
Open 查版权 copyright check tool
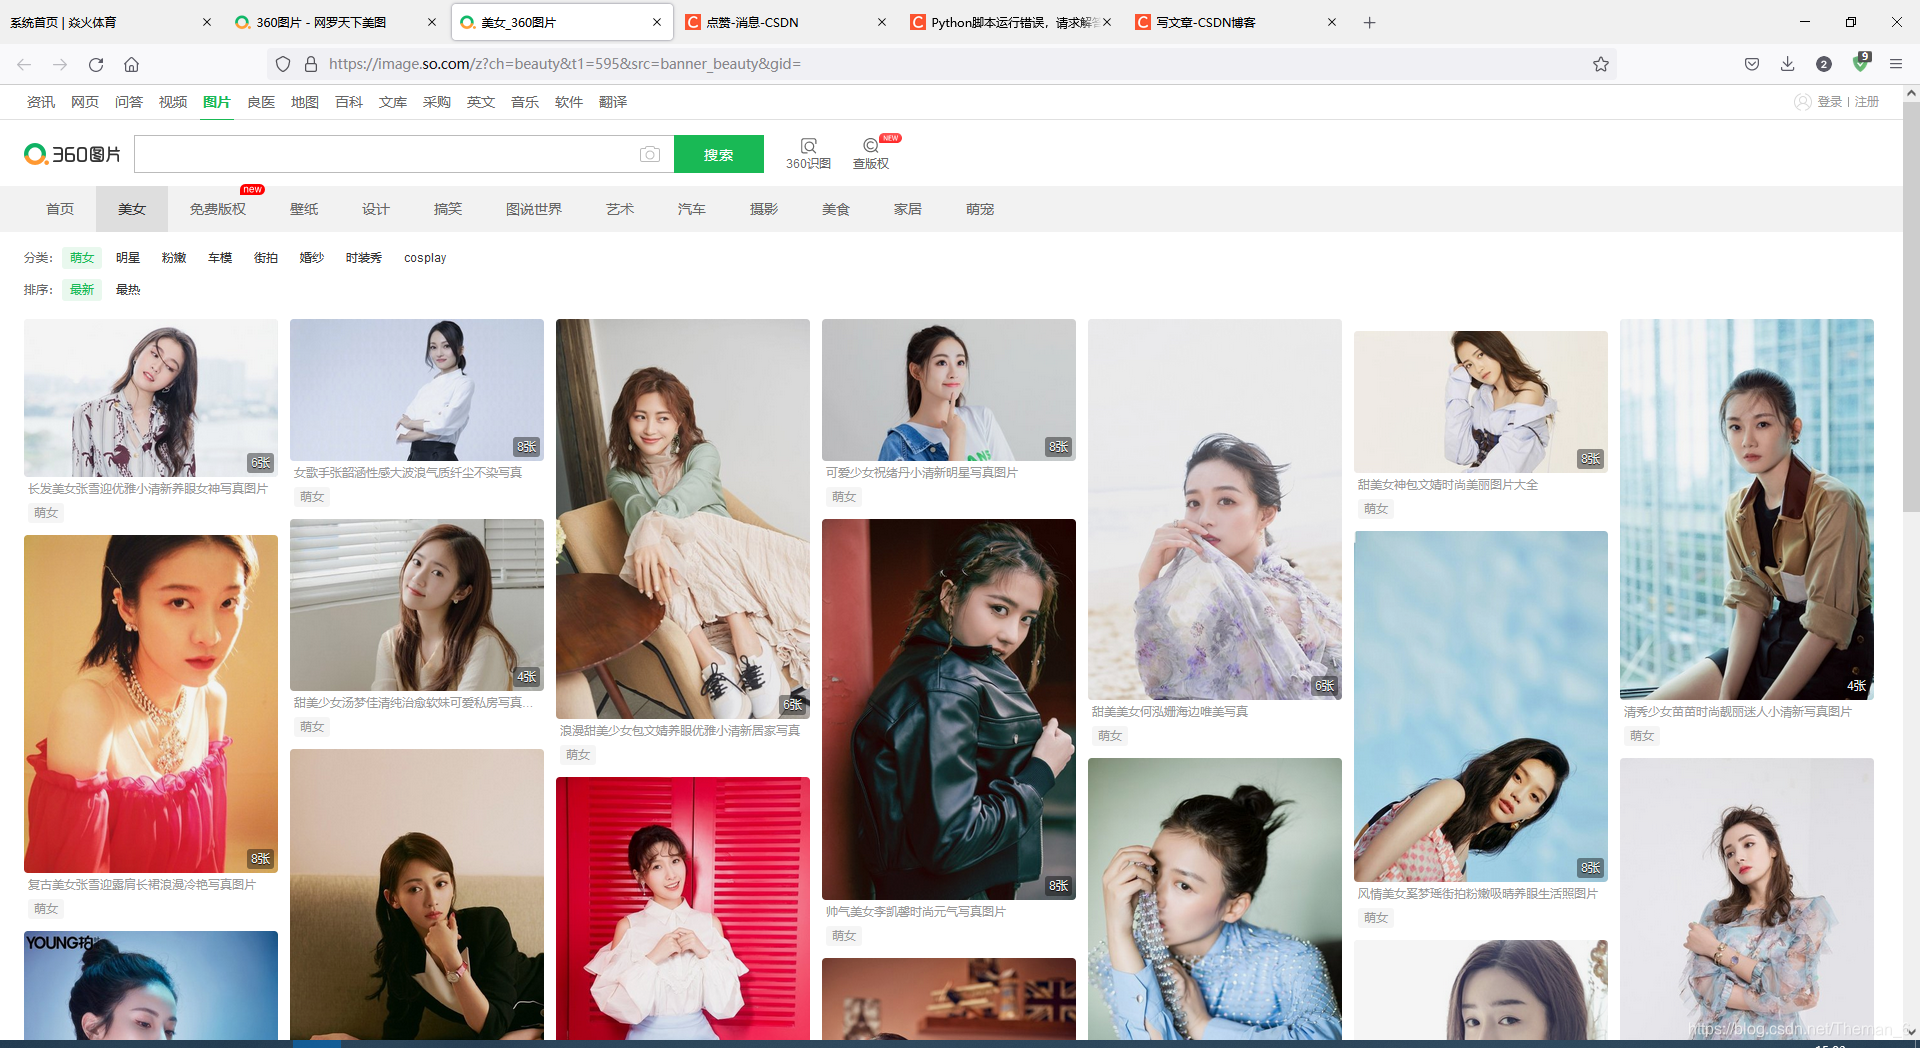[x=871, y=154]
